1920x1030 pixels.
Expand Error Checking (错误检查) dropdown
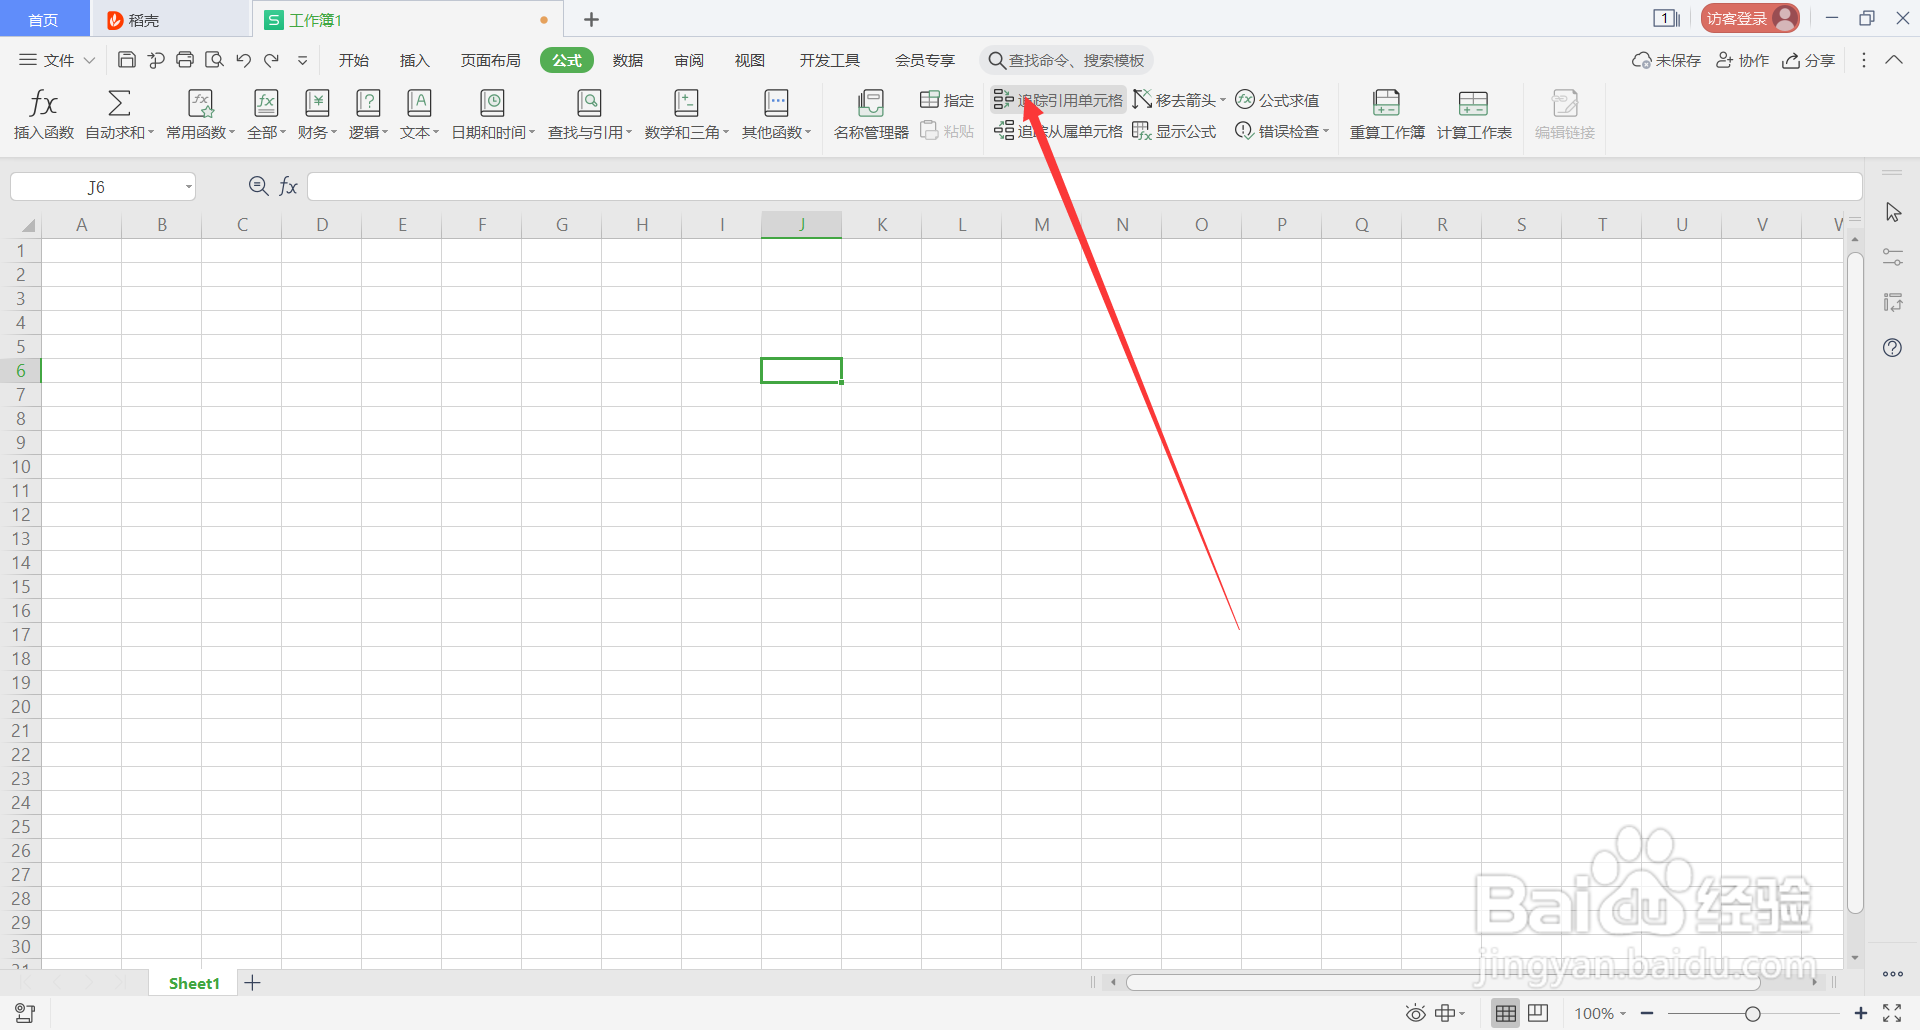click(x=1326, y=131)
